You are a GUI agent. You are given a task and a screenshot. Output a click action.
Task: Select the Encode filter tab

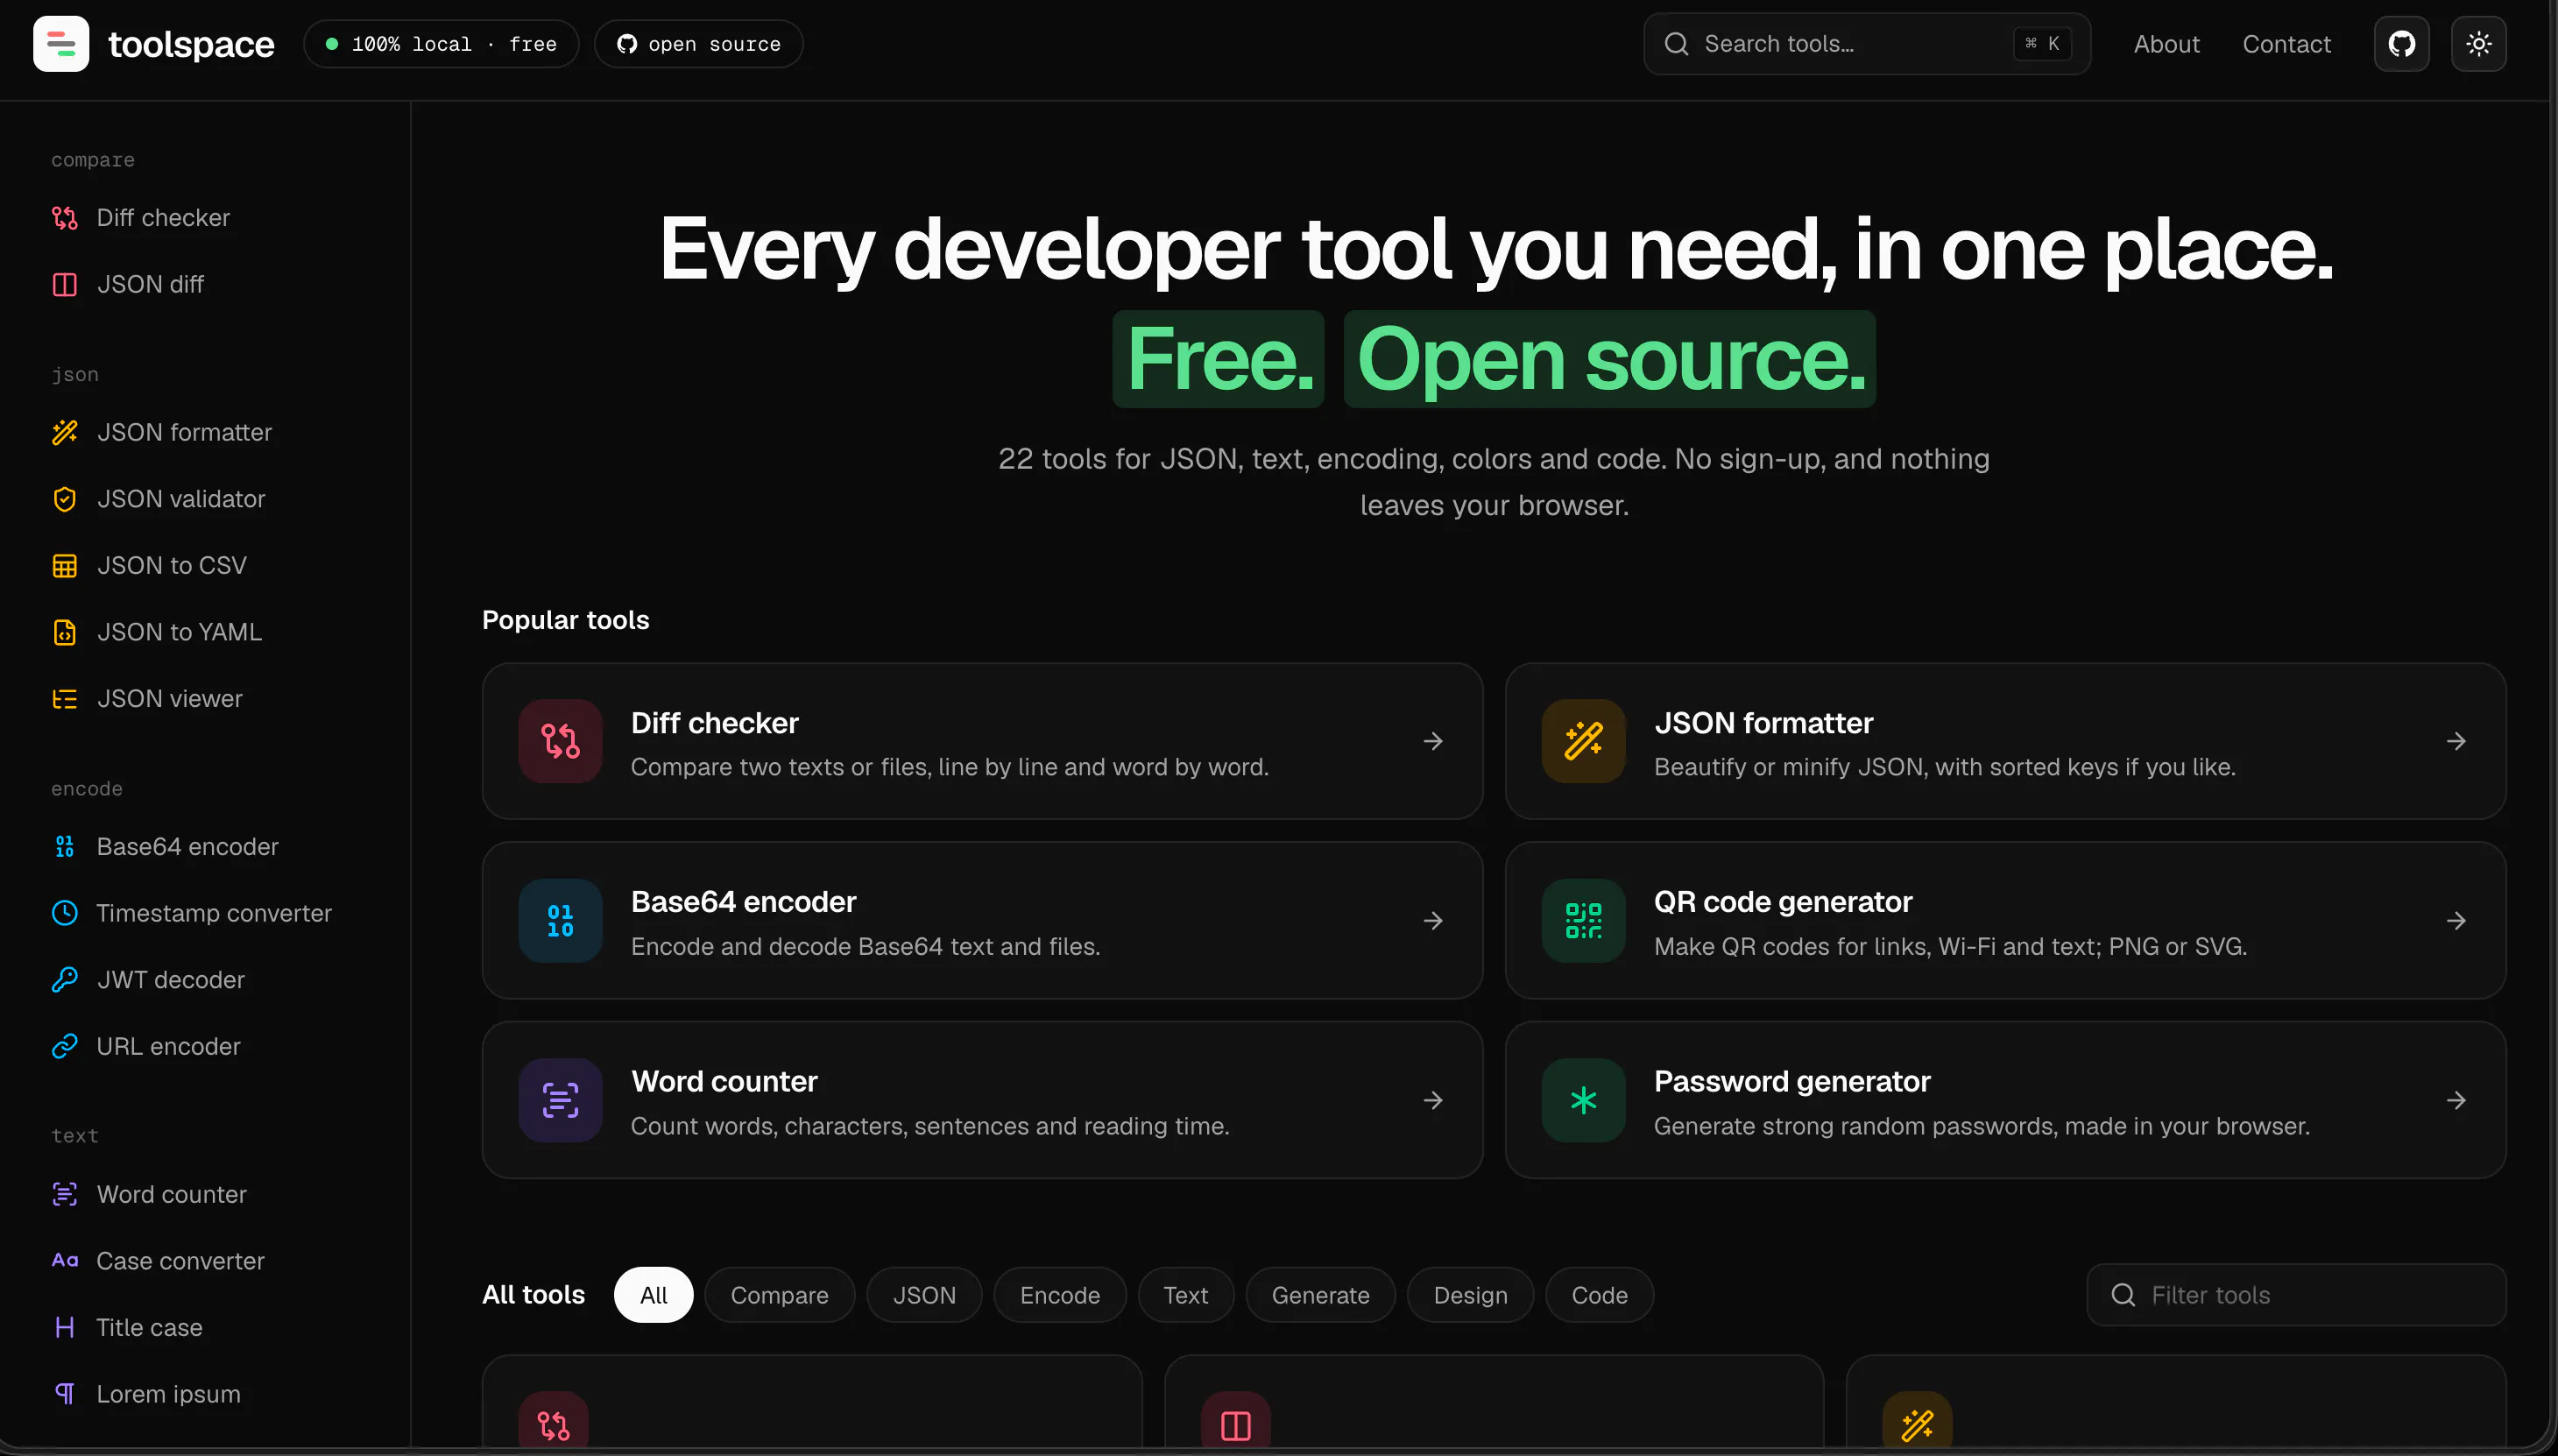point(1059,1295)
